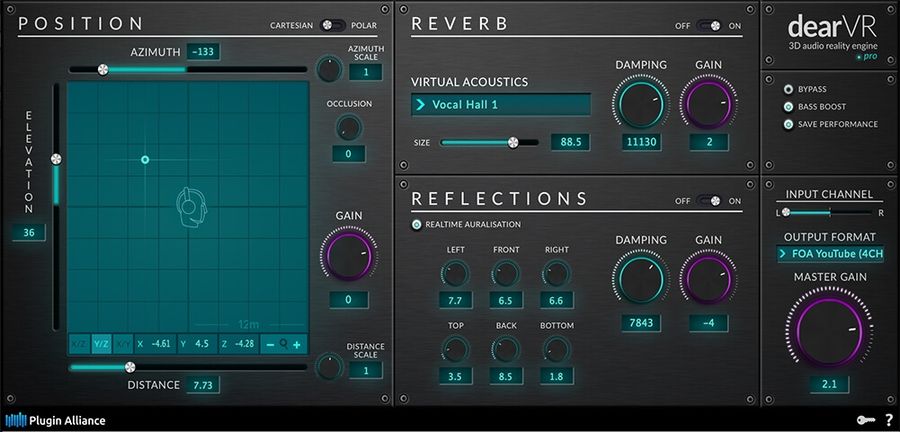Click the Reverb Damping value 11130

click(641, 142)
